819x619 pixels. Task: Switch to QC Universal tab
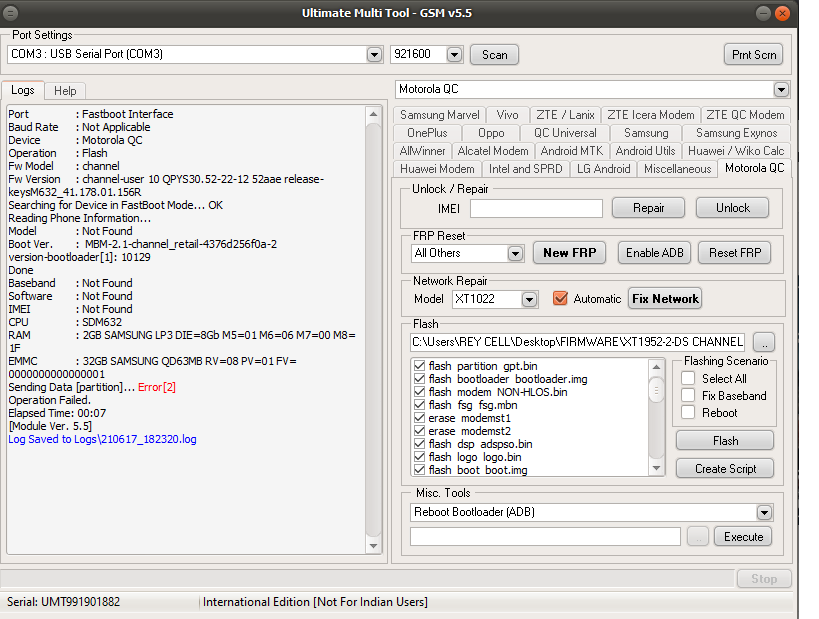(x=565, y=133)
